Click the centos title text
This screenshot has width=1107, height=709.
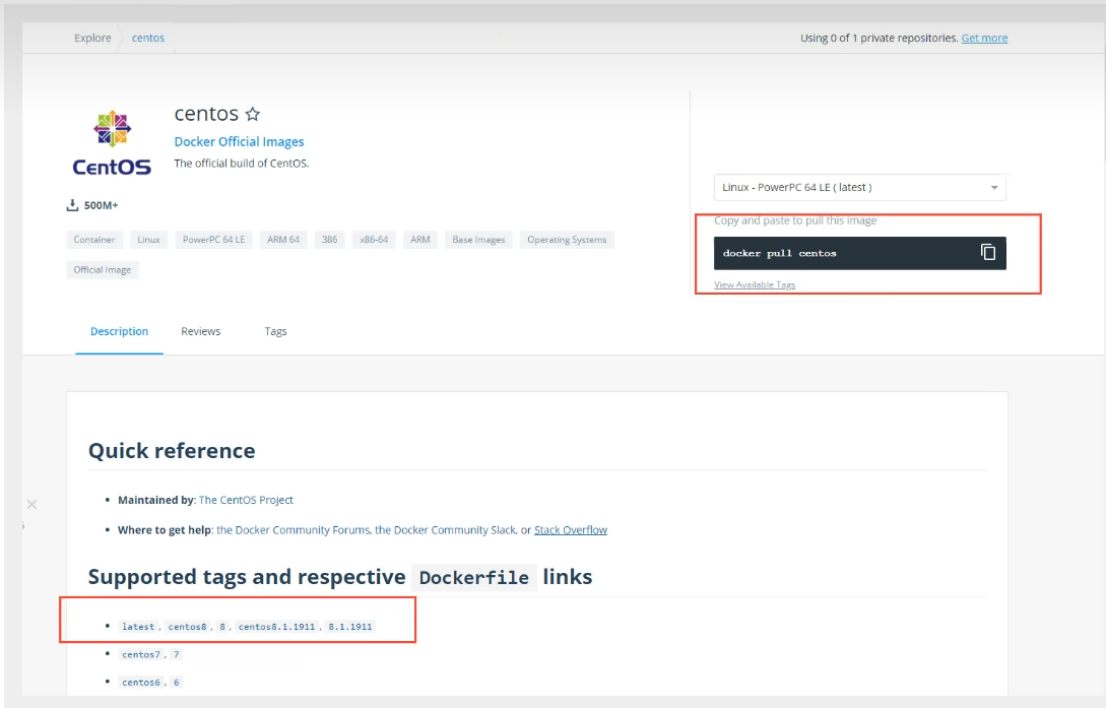[206, 113]
